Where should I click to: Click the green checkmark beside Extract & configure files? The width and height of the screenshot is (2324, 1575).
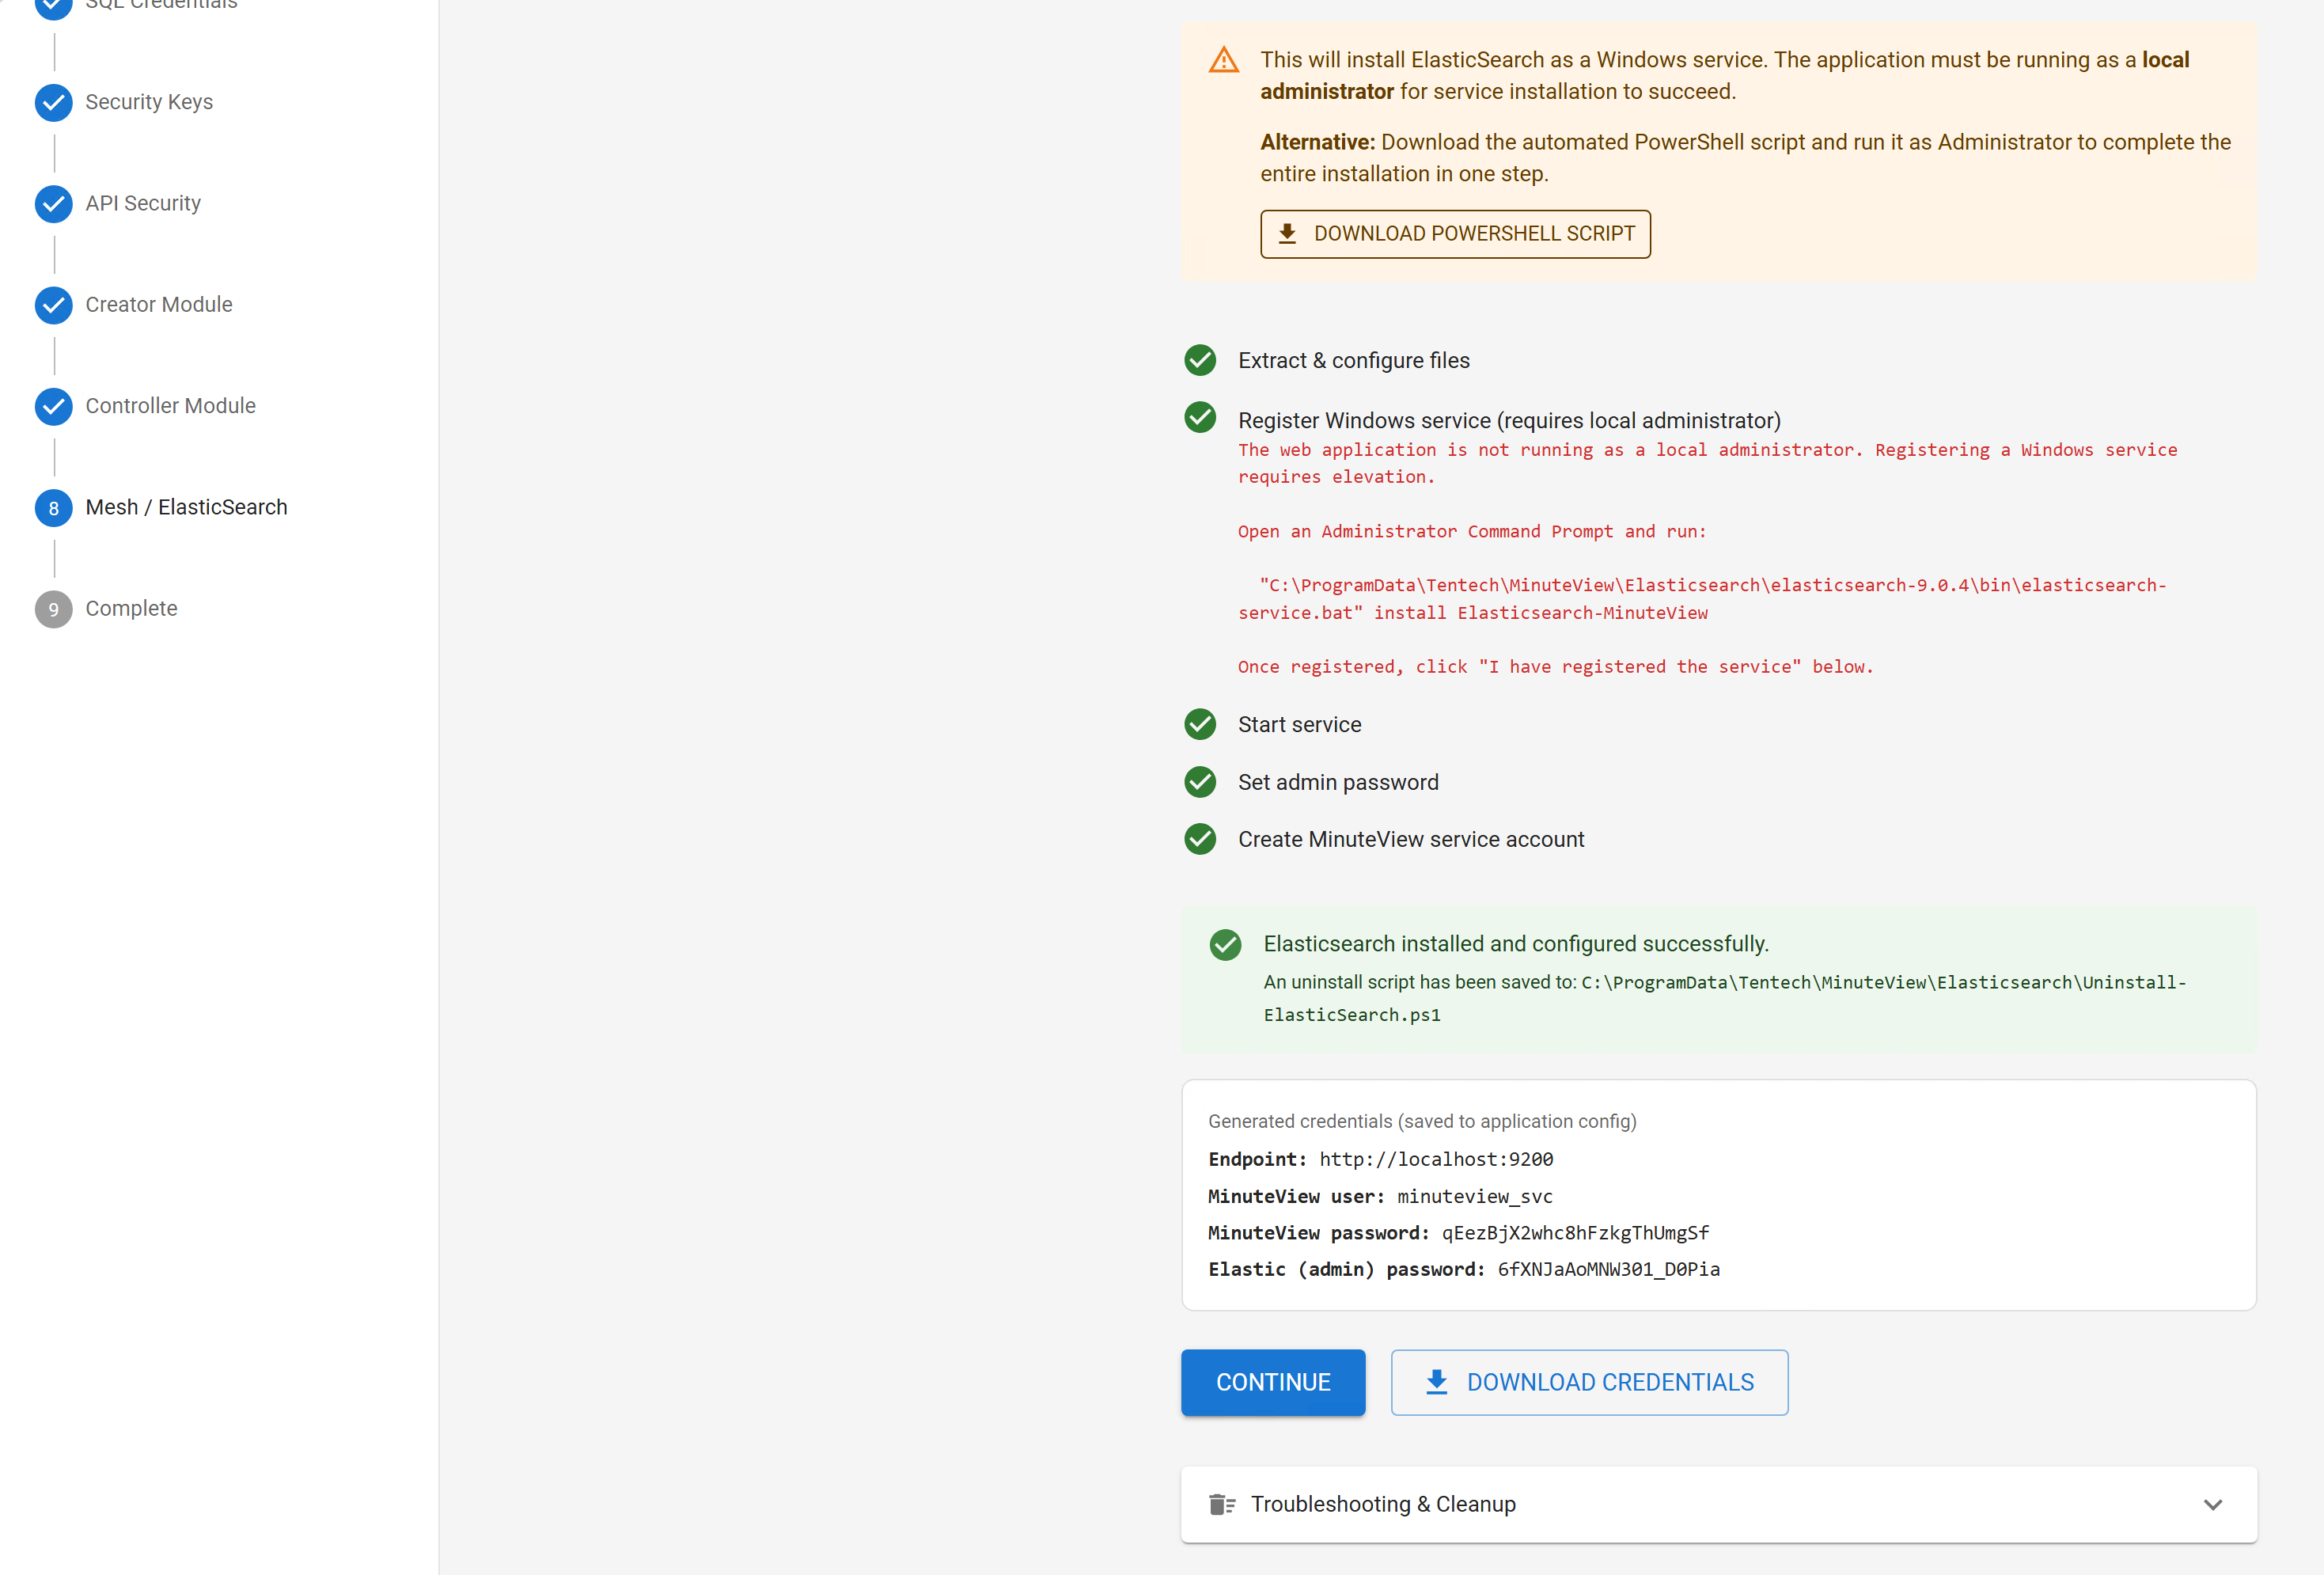click(1200, 360)
